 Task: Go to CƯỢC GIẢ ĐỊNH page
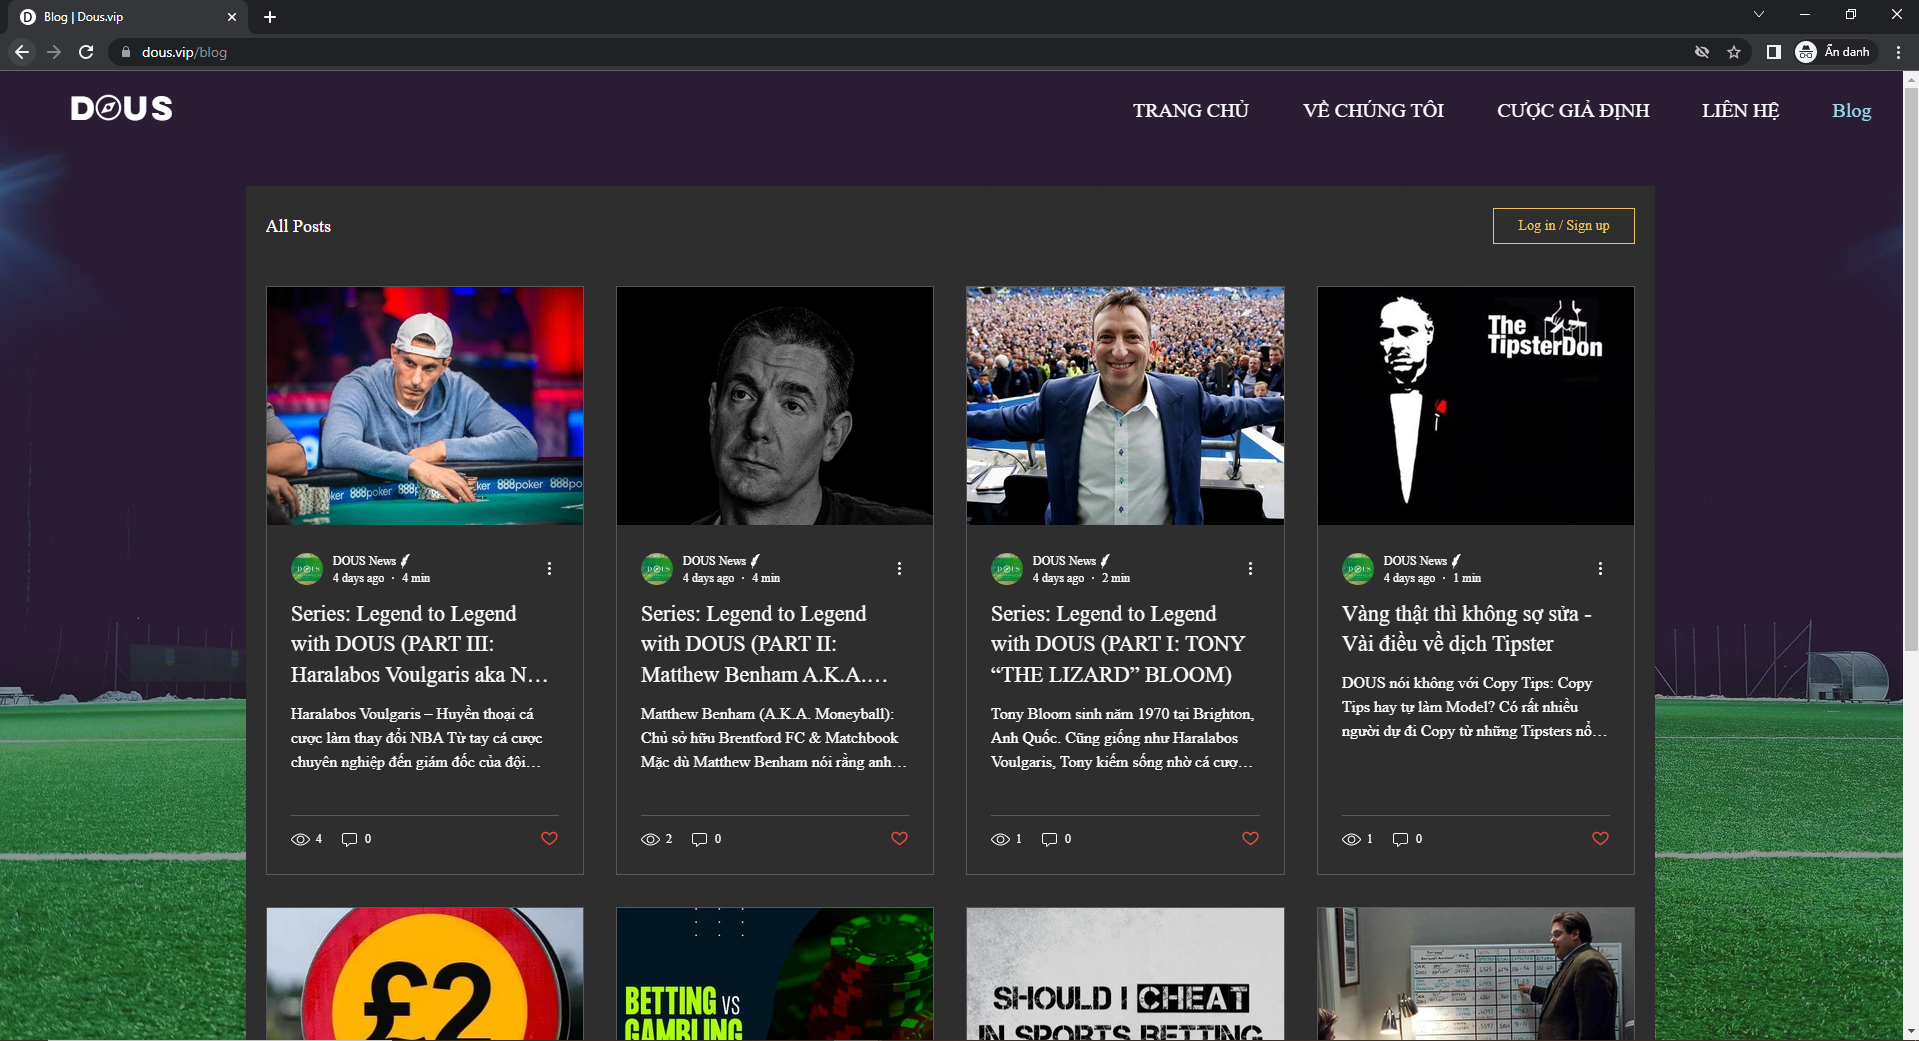click(1573, 110)
